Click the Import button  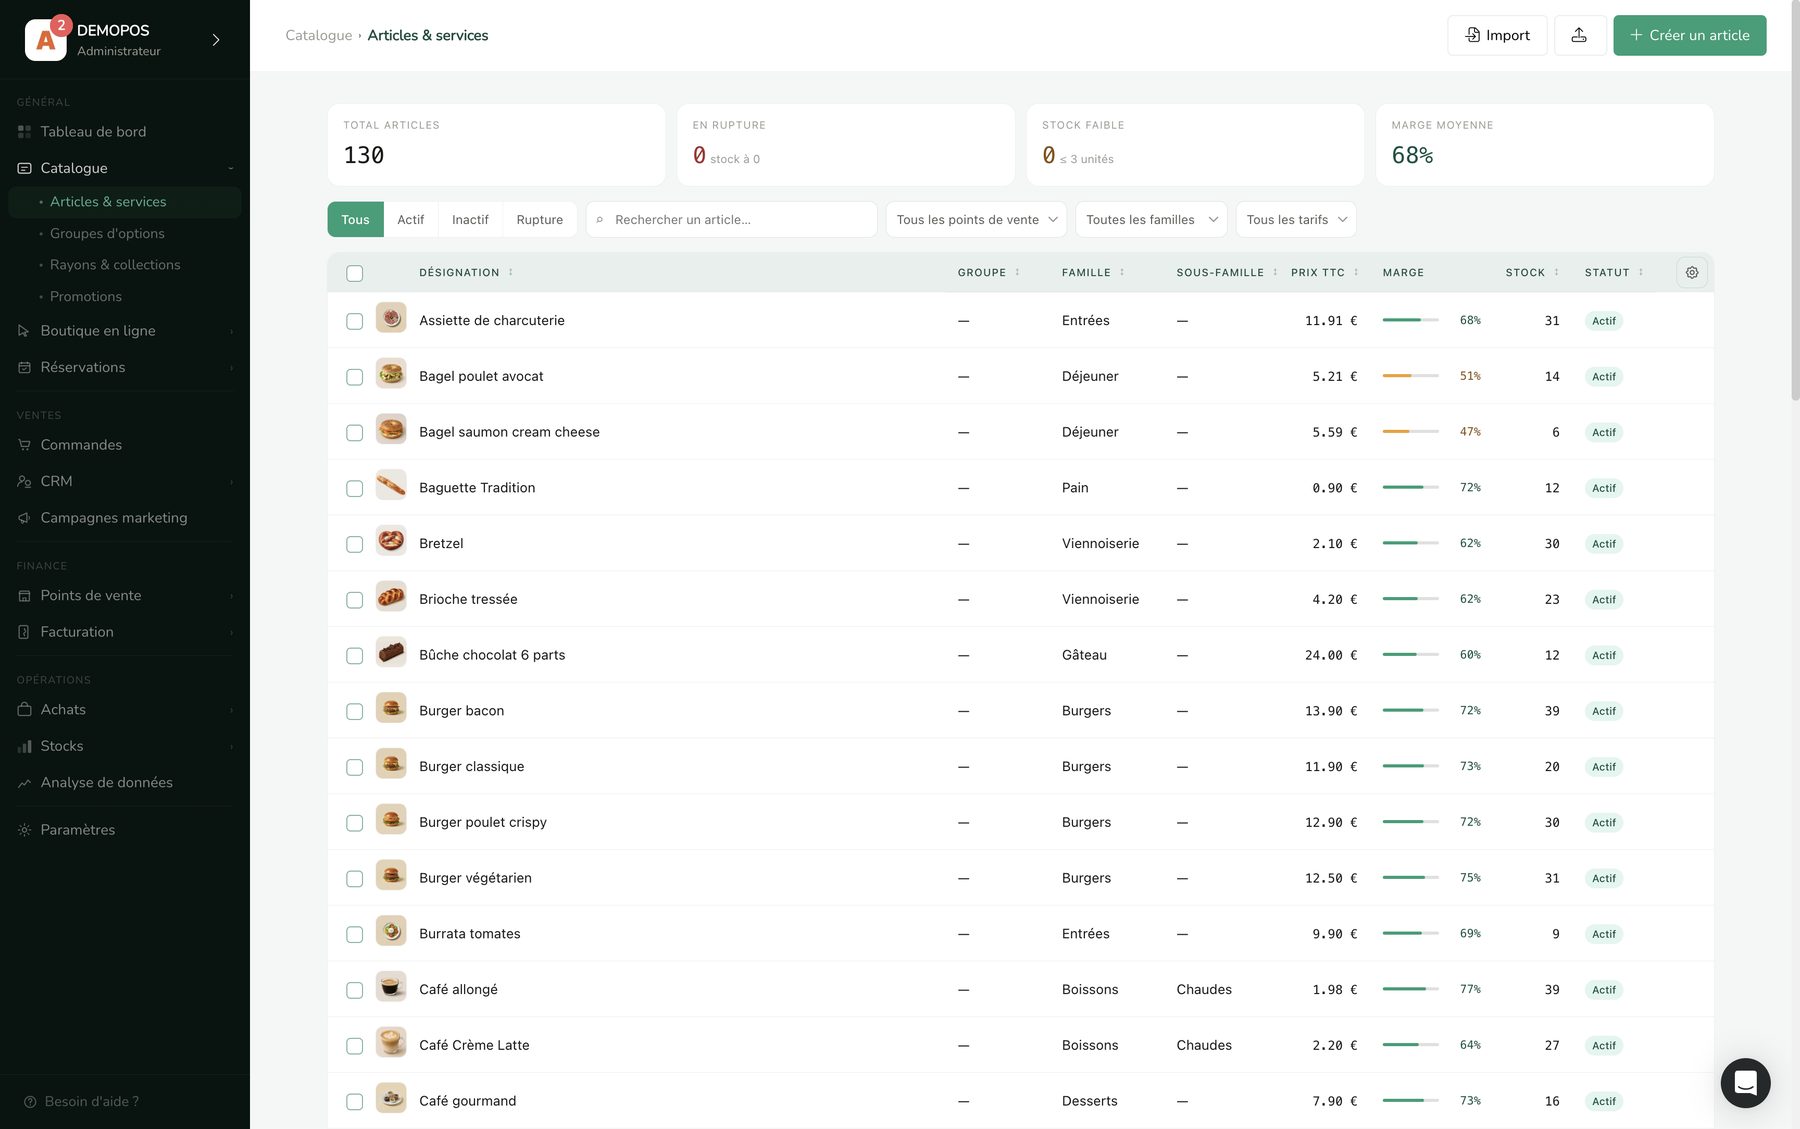click(1497, 35)
